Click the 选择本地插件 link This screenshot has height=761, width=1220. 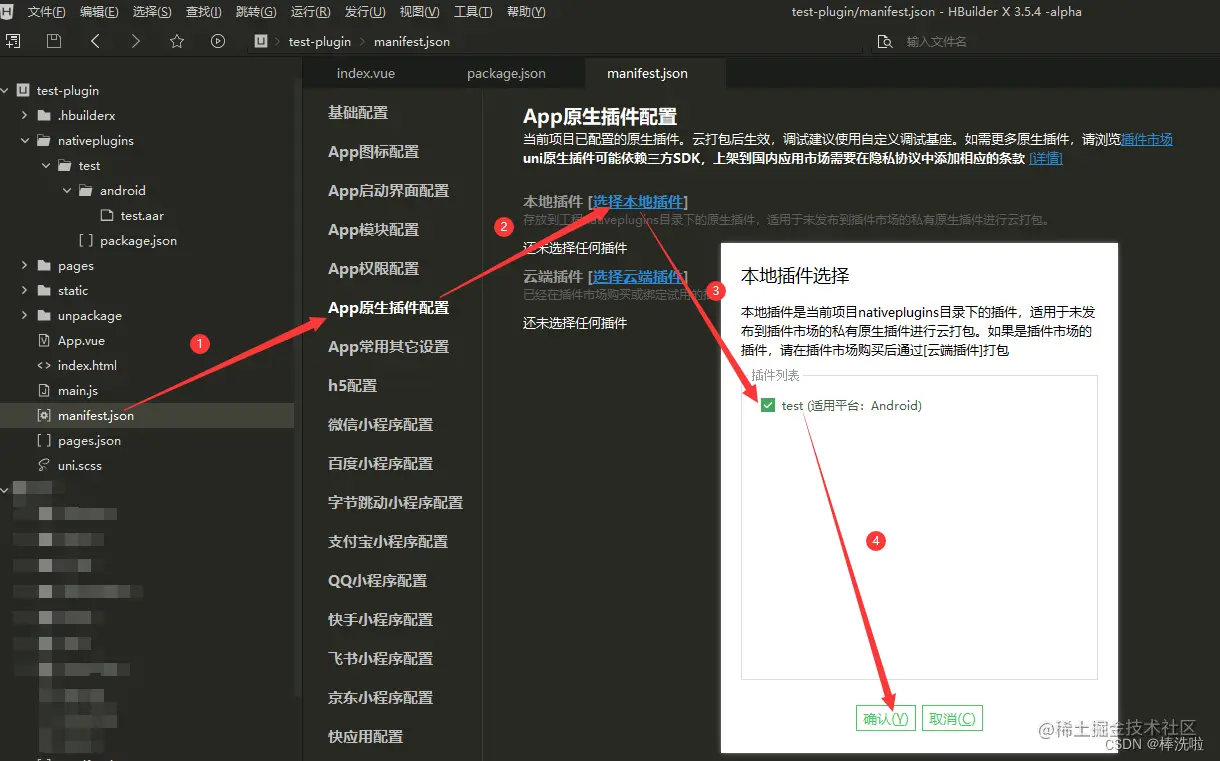tap(638, 201)
